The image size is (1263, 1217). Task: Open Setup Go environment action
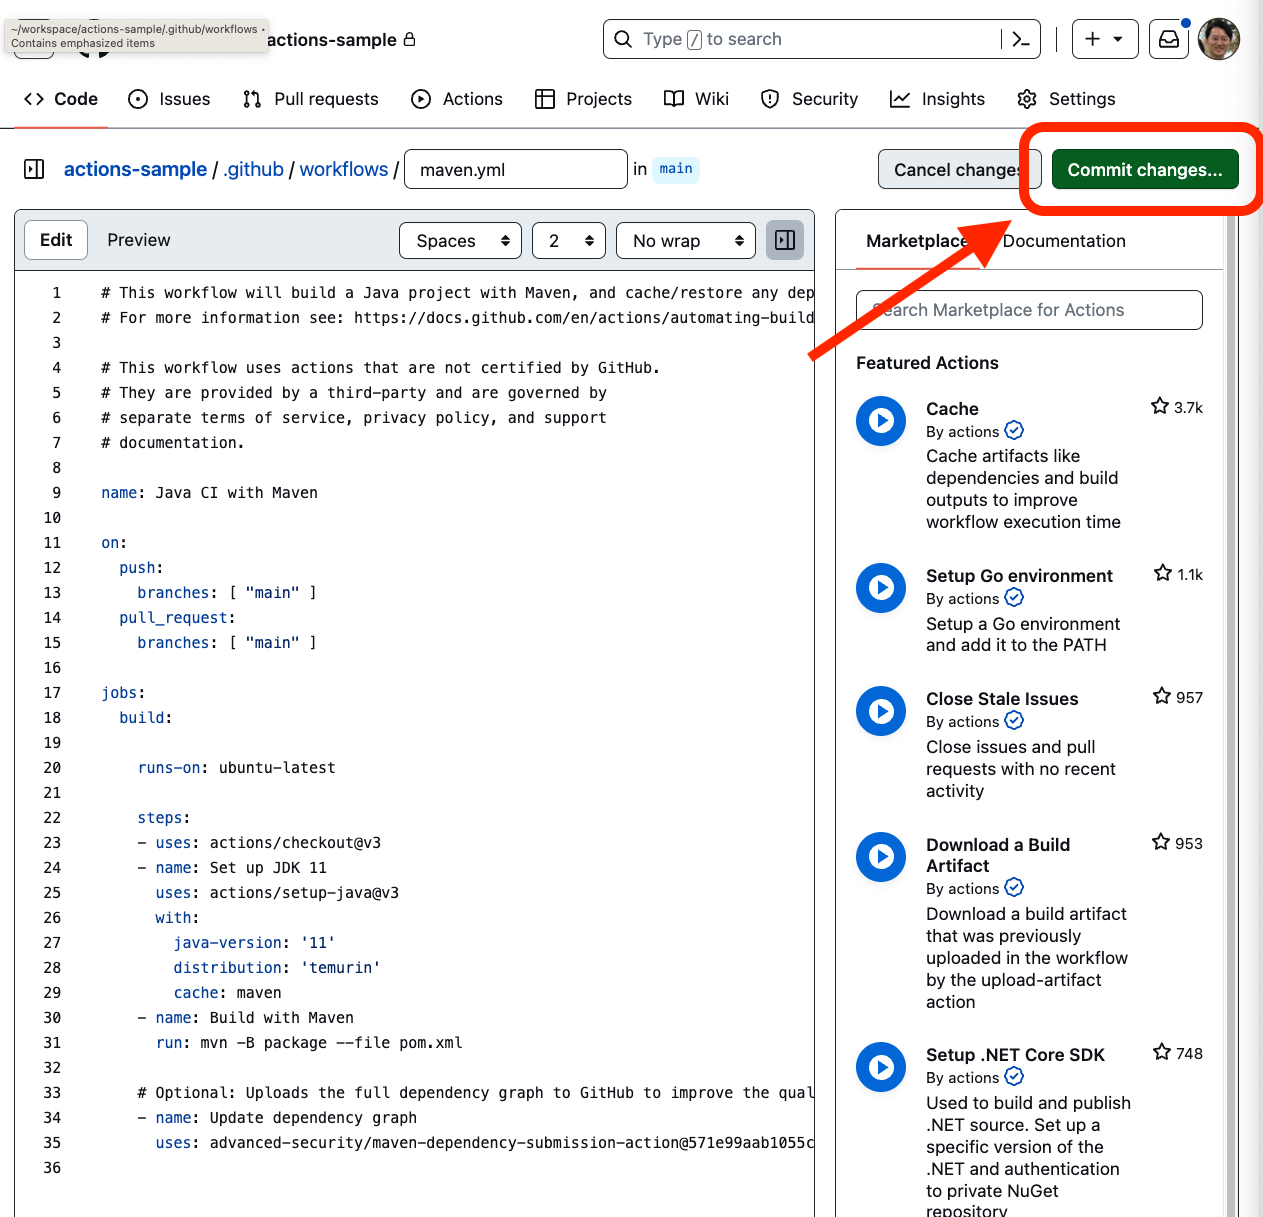coord(1019,576)
